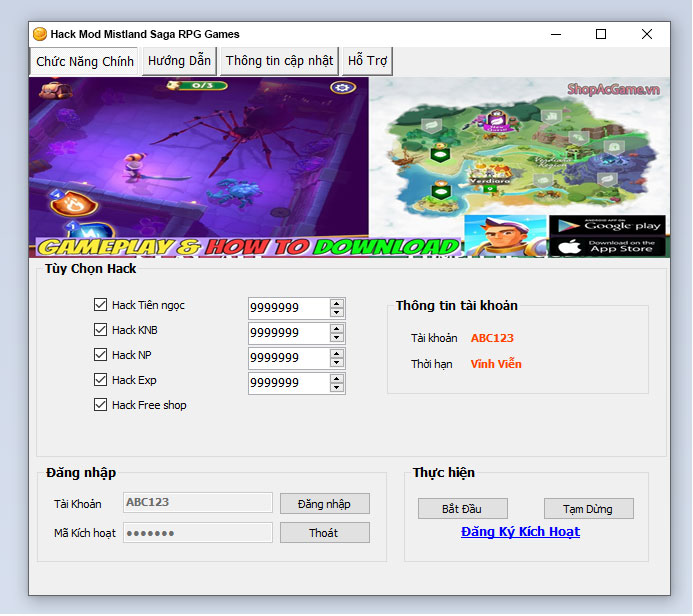Pause with the Tạm Dừng button

tap(589, 509)
